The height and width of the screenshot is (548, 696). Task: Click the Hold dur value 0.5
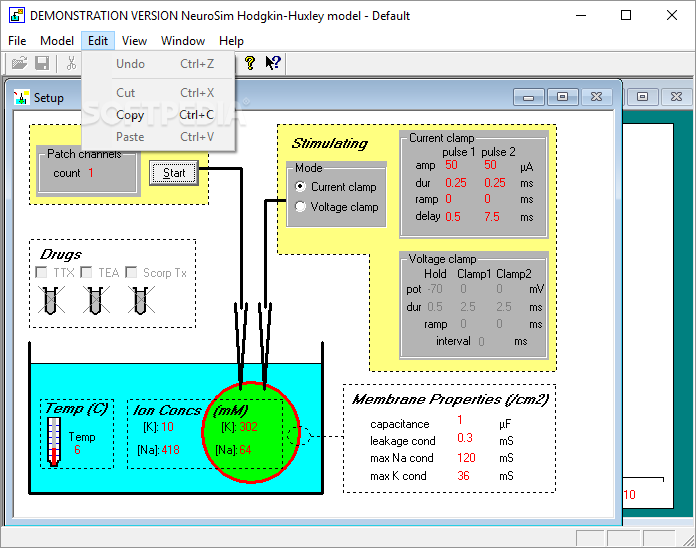coord(435,307)
